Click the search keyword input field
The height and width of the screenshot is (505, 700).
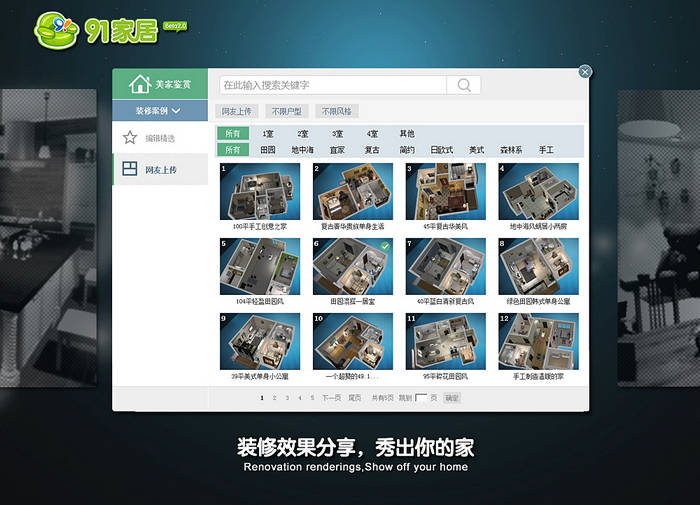click(333, 85)
